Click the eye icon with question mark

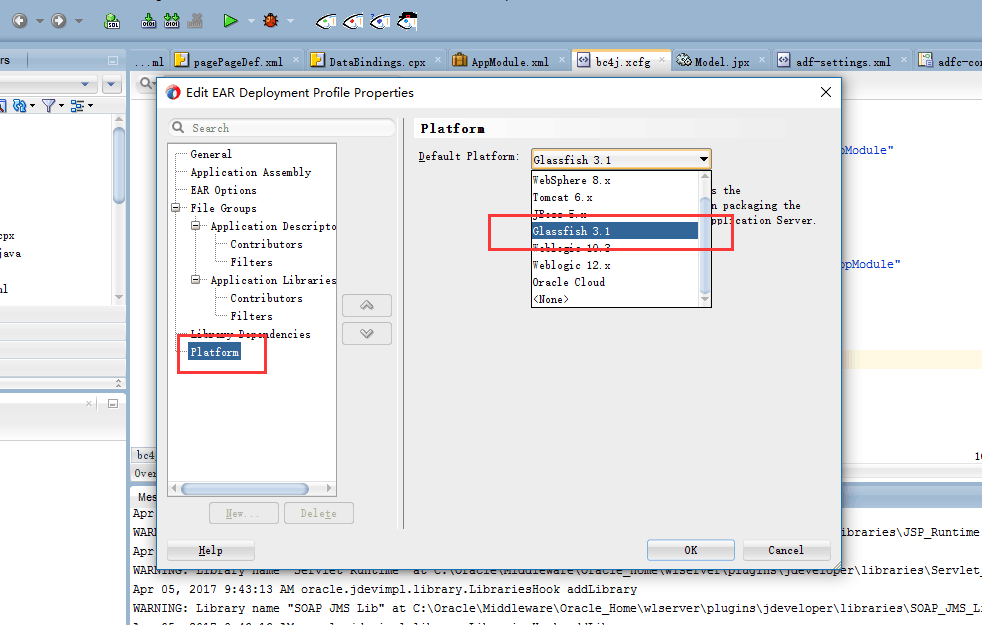(380, 22)
